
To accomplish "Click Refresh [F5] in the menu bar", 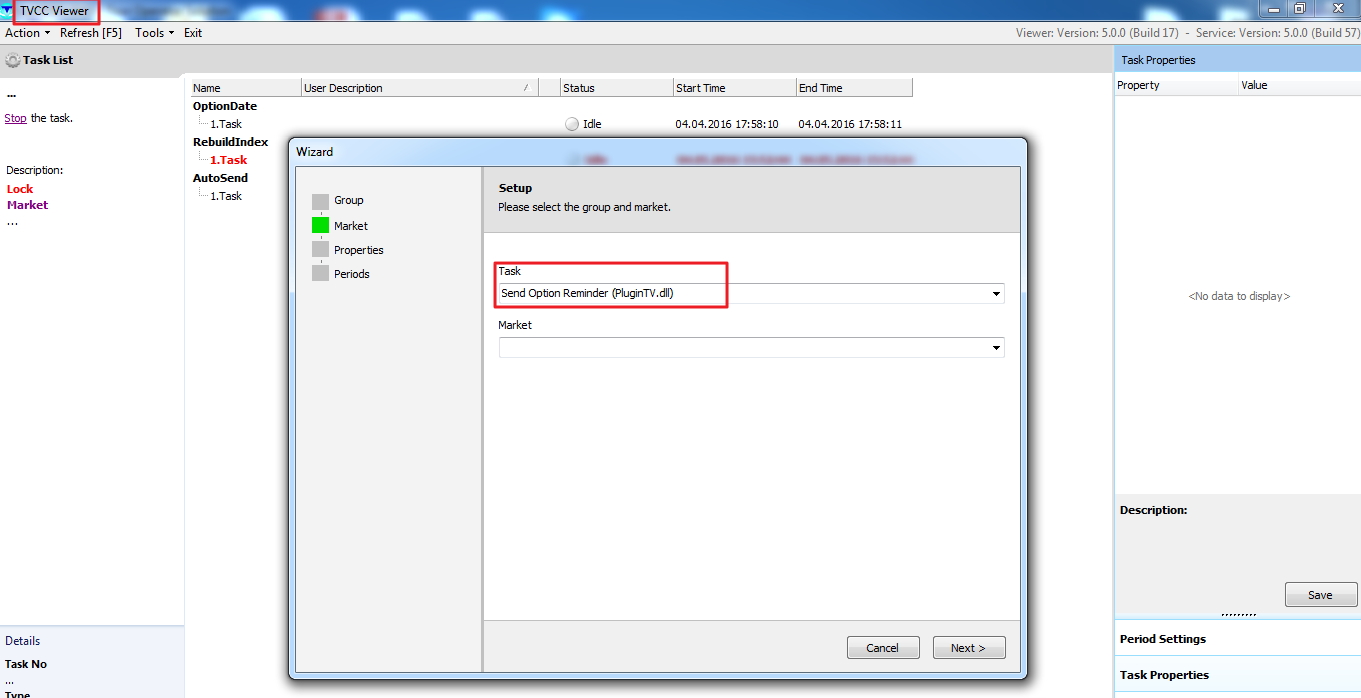I will click(91, 33).
